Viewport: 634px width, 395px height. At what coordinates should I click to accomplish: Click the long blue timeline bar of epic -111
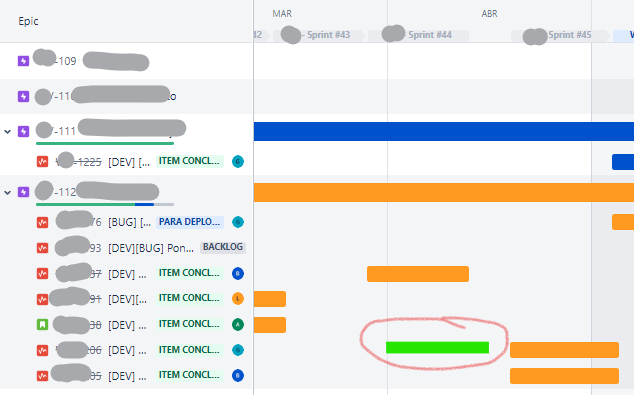pos(444,131)
